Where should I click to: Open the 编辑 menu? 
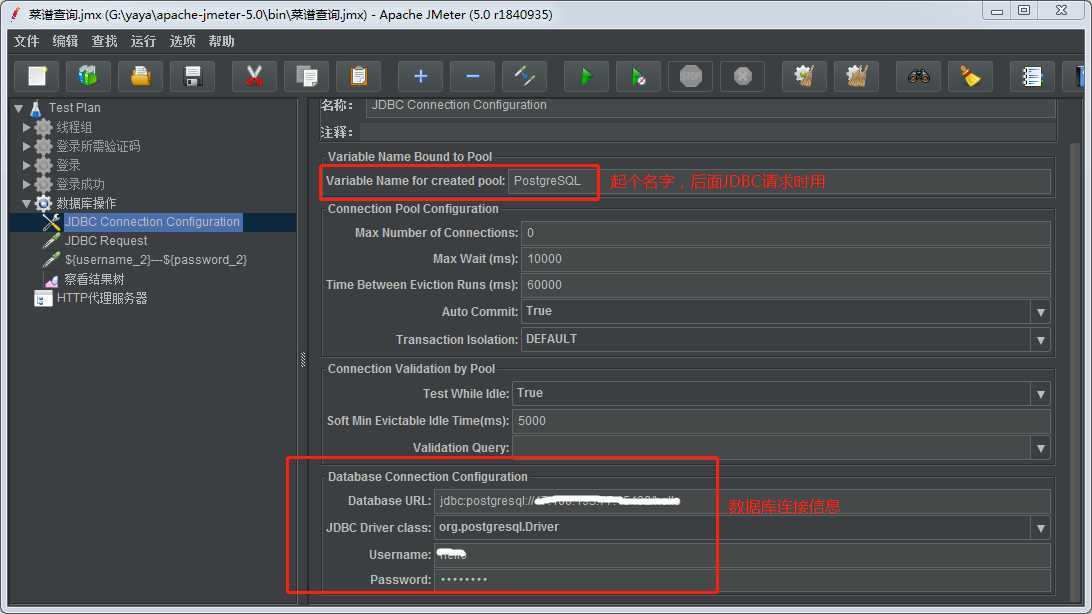click(x=65, y=41)
